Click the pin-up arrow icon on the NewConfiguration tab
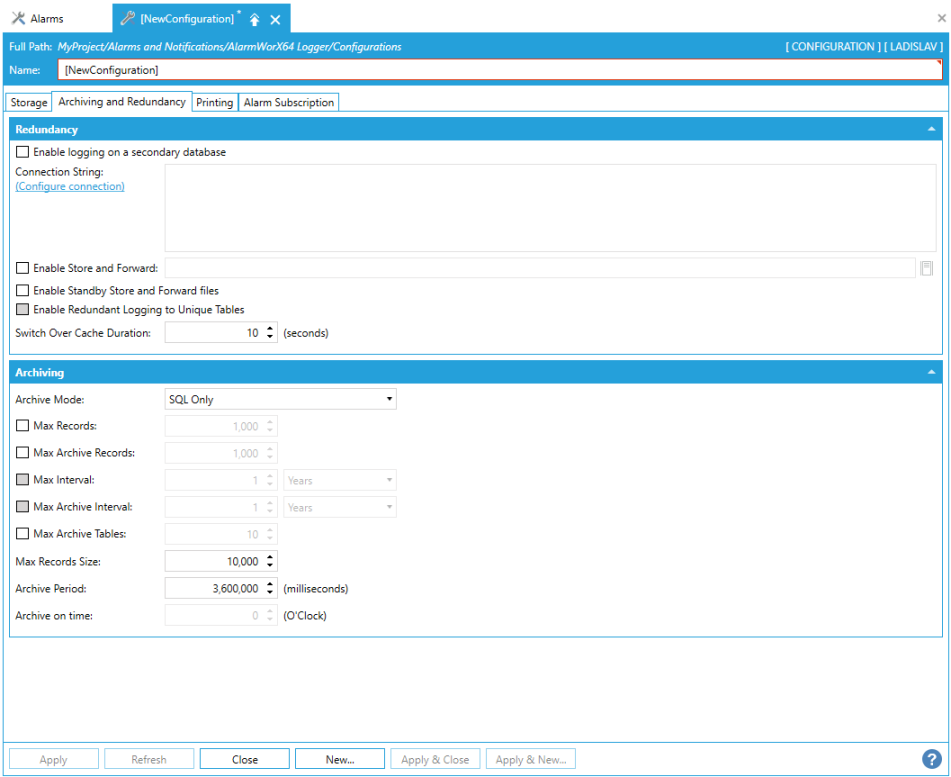951x777 pixels. pos(255,19)
